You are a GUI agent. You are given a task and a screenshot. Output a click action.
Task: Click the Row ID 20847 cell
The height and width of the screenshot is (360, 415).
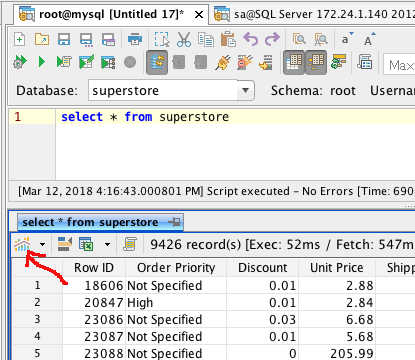click(94, 303)
